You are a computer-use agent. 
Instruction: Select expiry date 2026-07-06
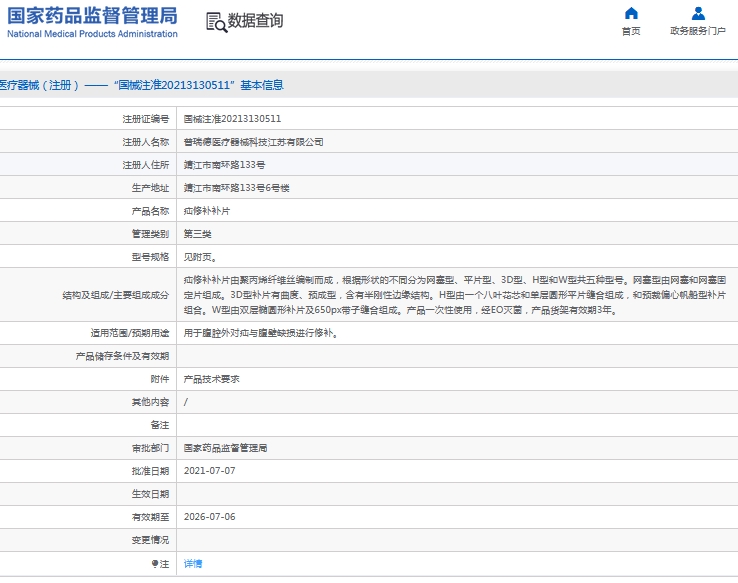(209, 517)
